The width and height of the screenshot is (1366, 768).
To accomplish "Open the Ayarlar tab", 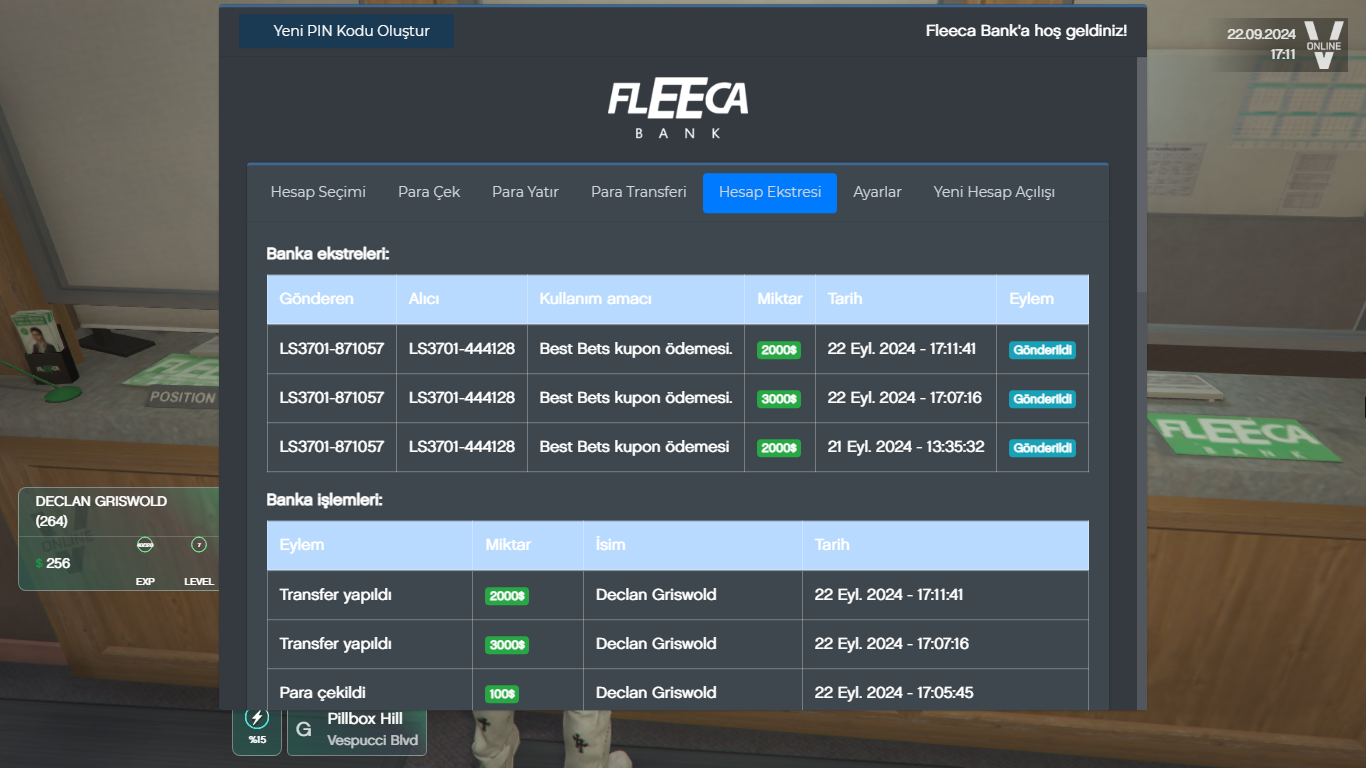I will [877, 192].
